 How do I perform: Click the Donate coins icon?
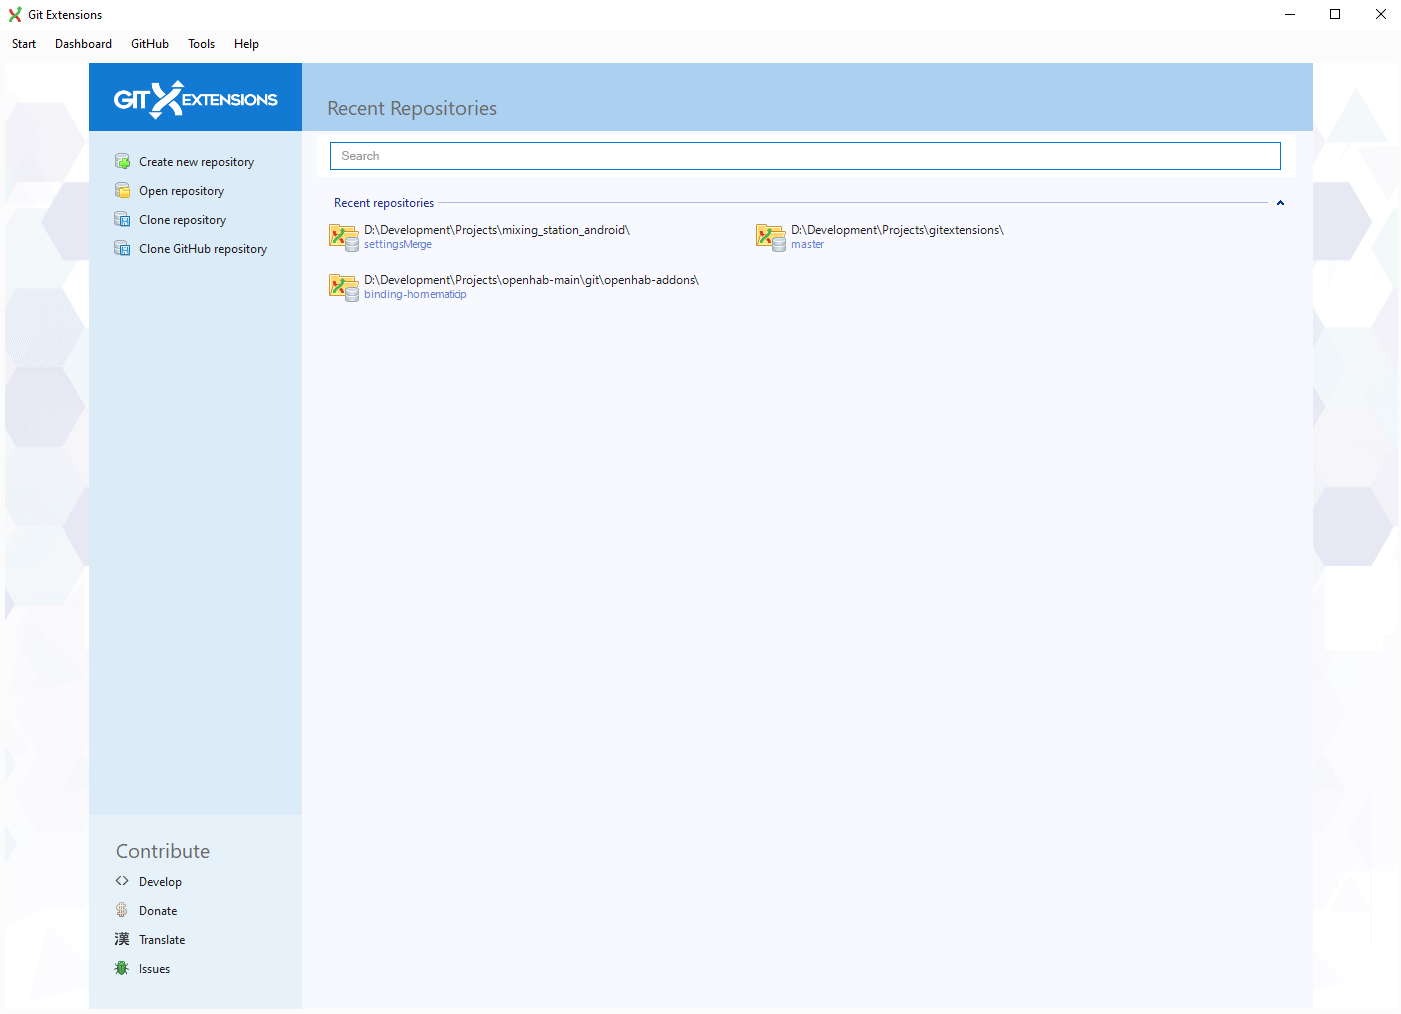[121, 910]
